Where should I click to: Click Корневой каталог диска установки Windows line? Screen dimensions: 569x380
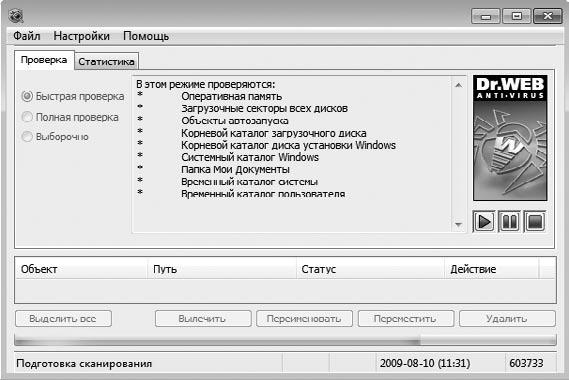[288, 145]
